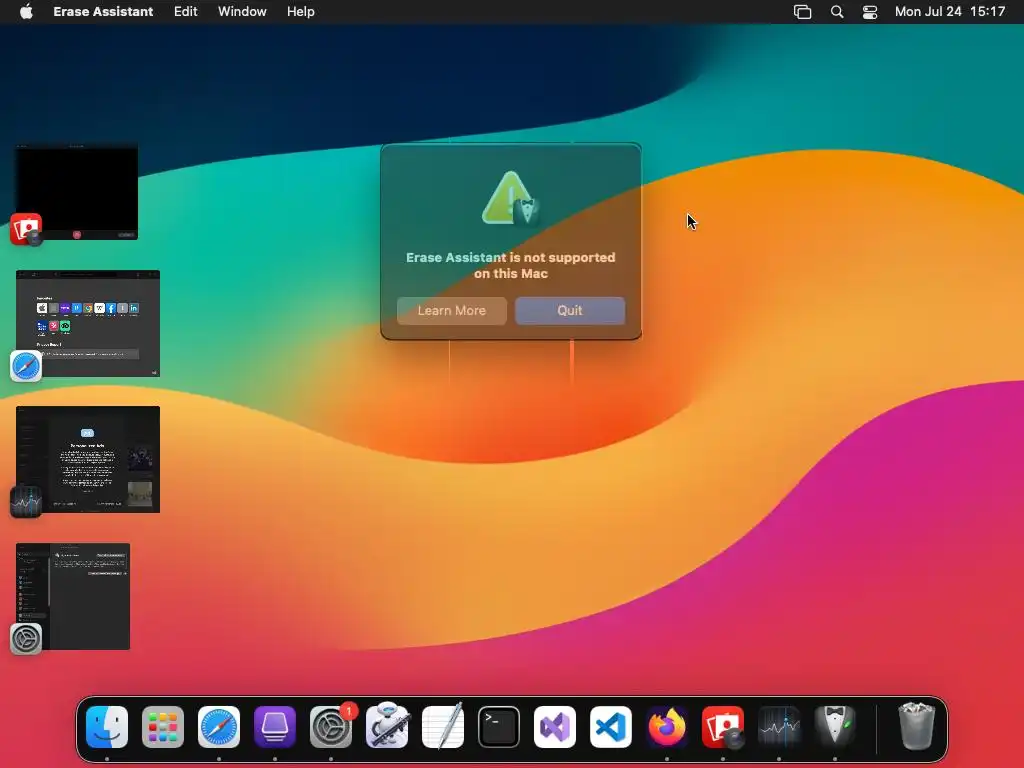Click the date and time clock
This screenshot has height=768, width=1024.
click(950, 12)
